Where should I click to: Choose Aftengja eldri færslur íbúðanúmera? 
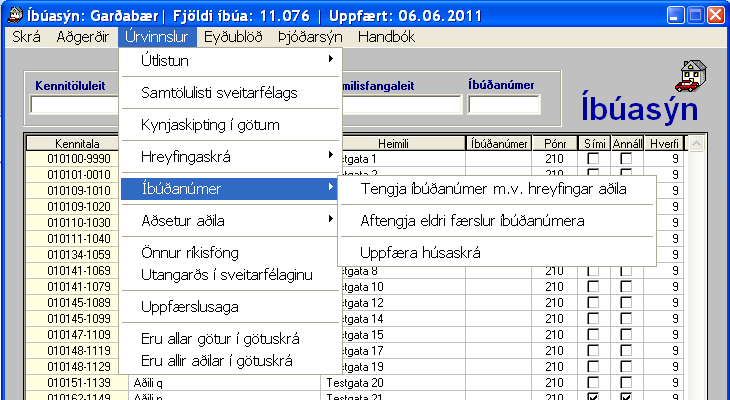pos(497,221)
